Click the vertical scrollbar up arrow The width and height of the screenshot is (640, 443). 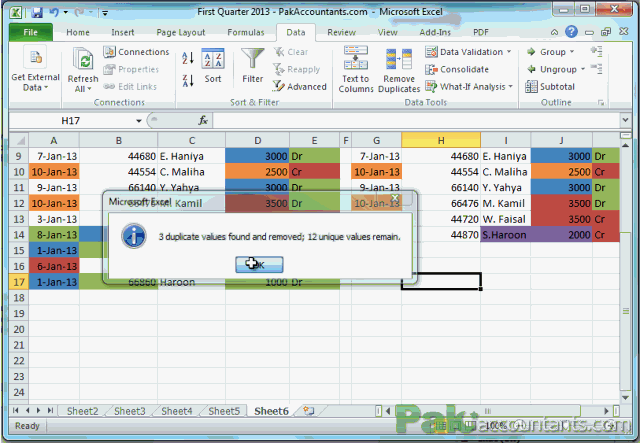(625, 145)
